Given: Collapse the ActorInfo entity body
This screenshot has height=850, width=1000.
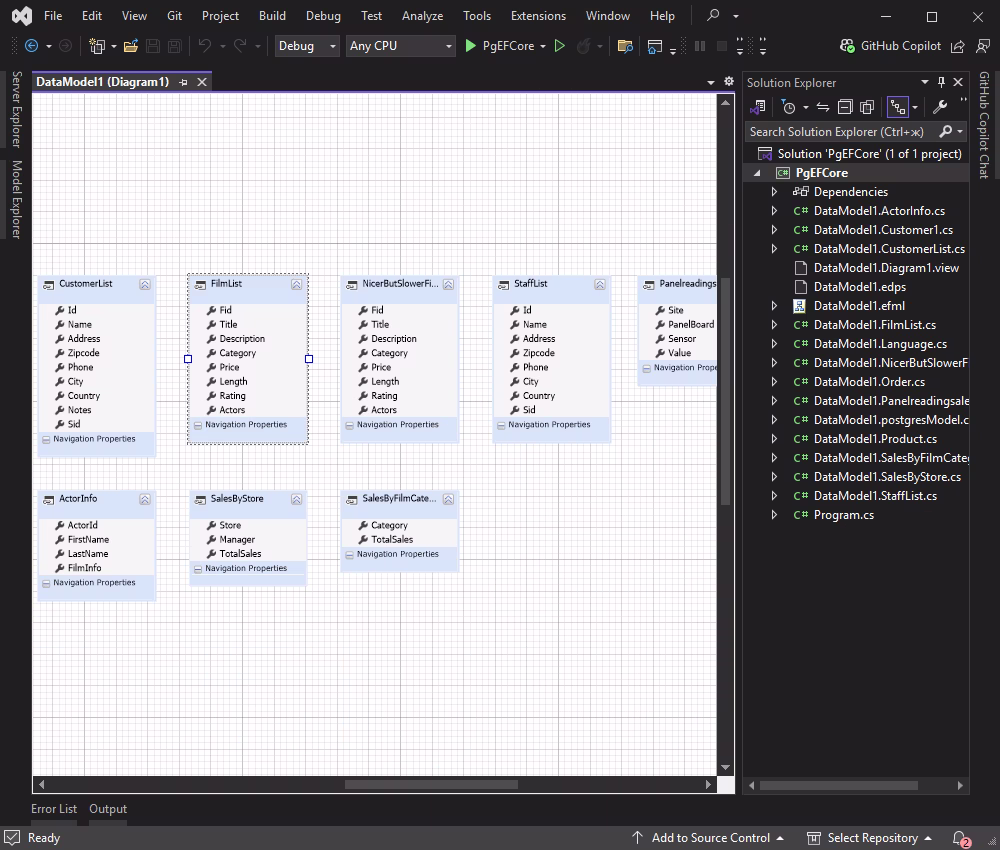Looking at the screenshot, I should pos(145,499).
